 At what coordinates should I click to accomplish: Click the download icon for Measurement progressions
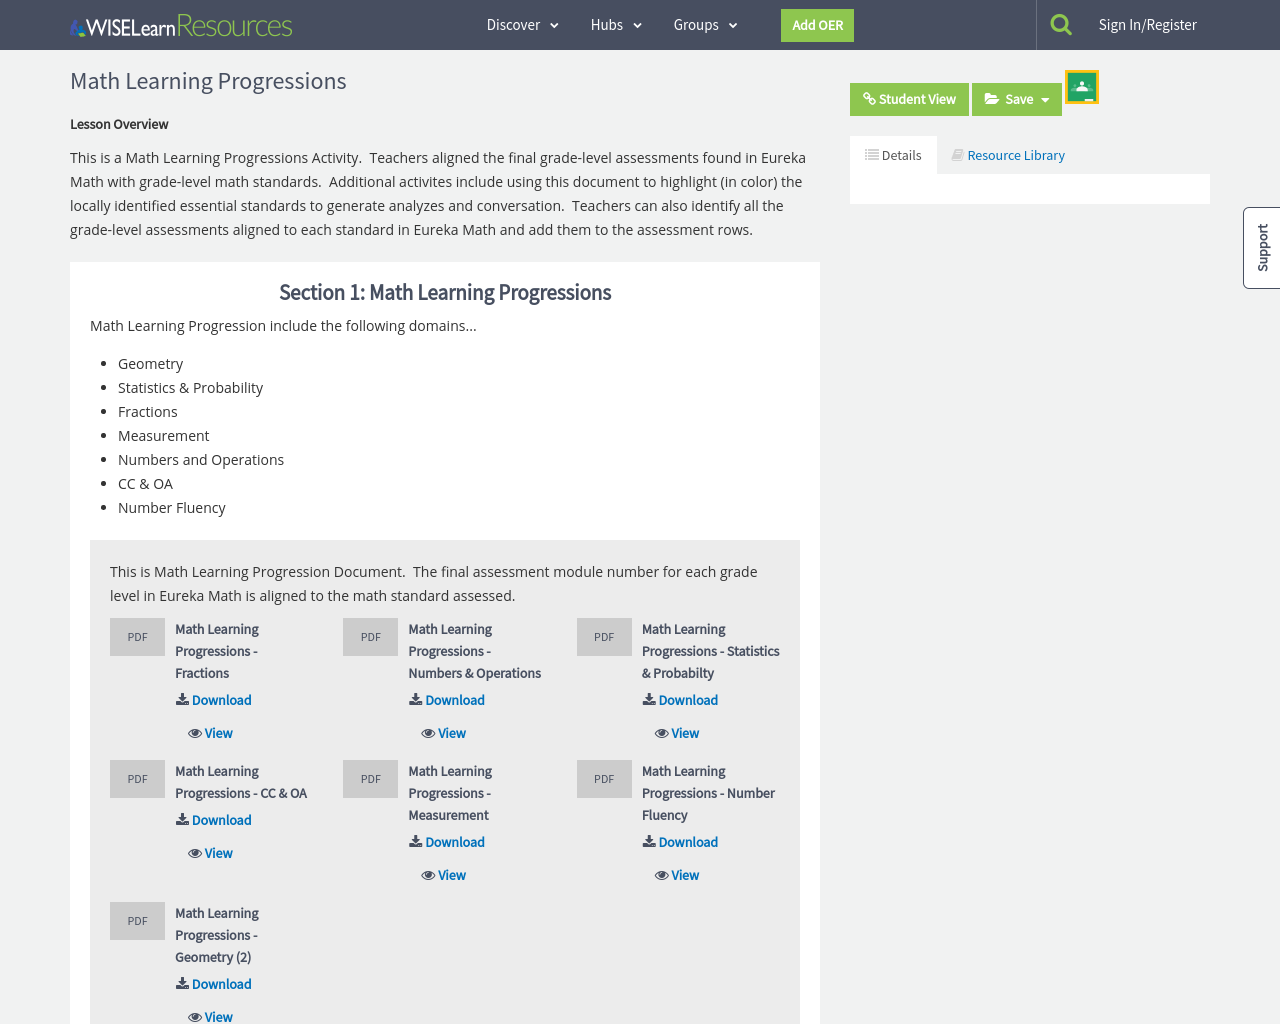coord(413,843)
